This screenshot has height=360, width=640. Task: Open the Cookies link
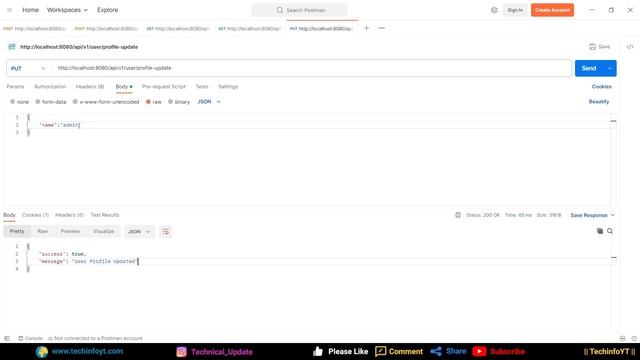(x=602, y=87)
